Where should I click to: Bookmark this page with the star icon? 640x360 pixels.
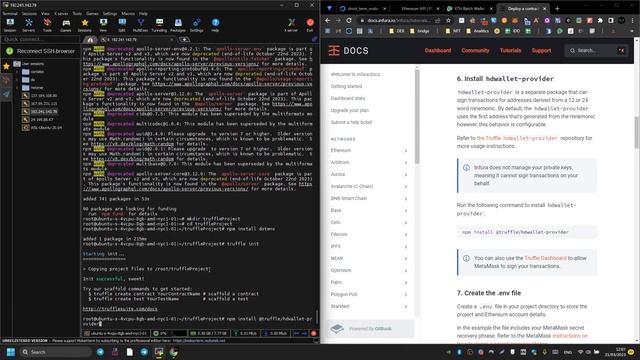pyautogui.click(x=448, y=20)
